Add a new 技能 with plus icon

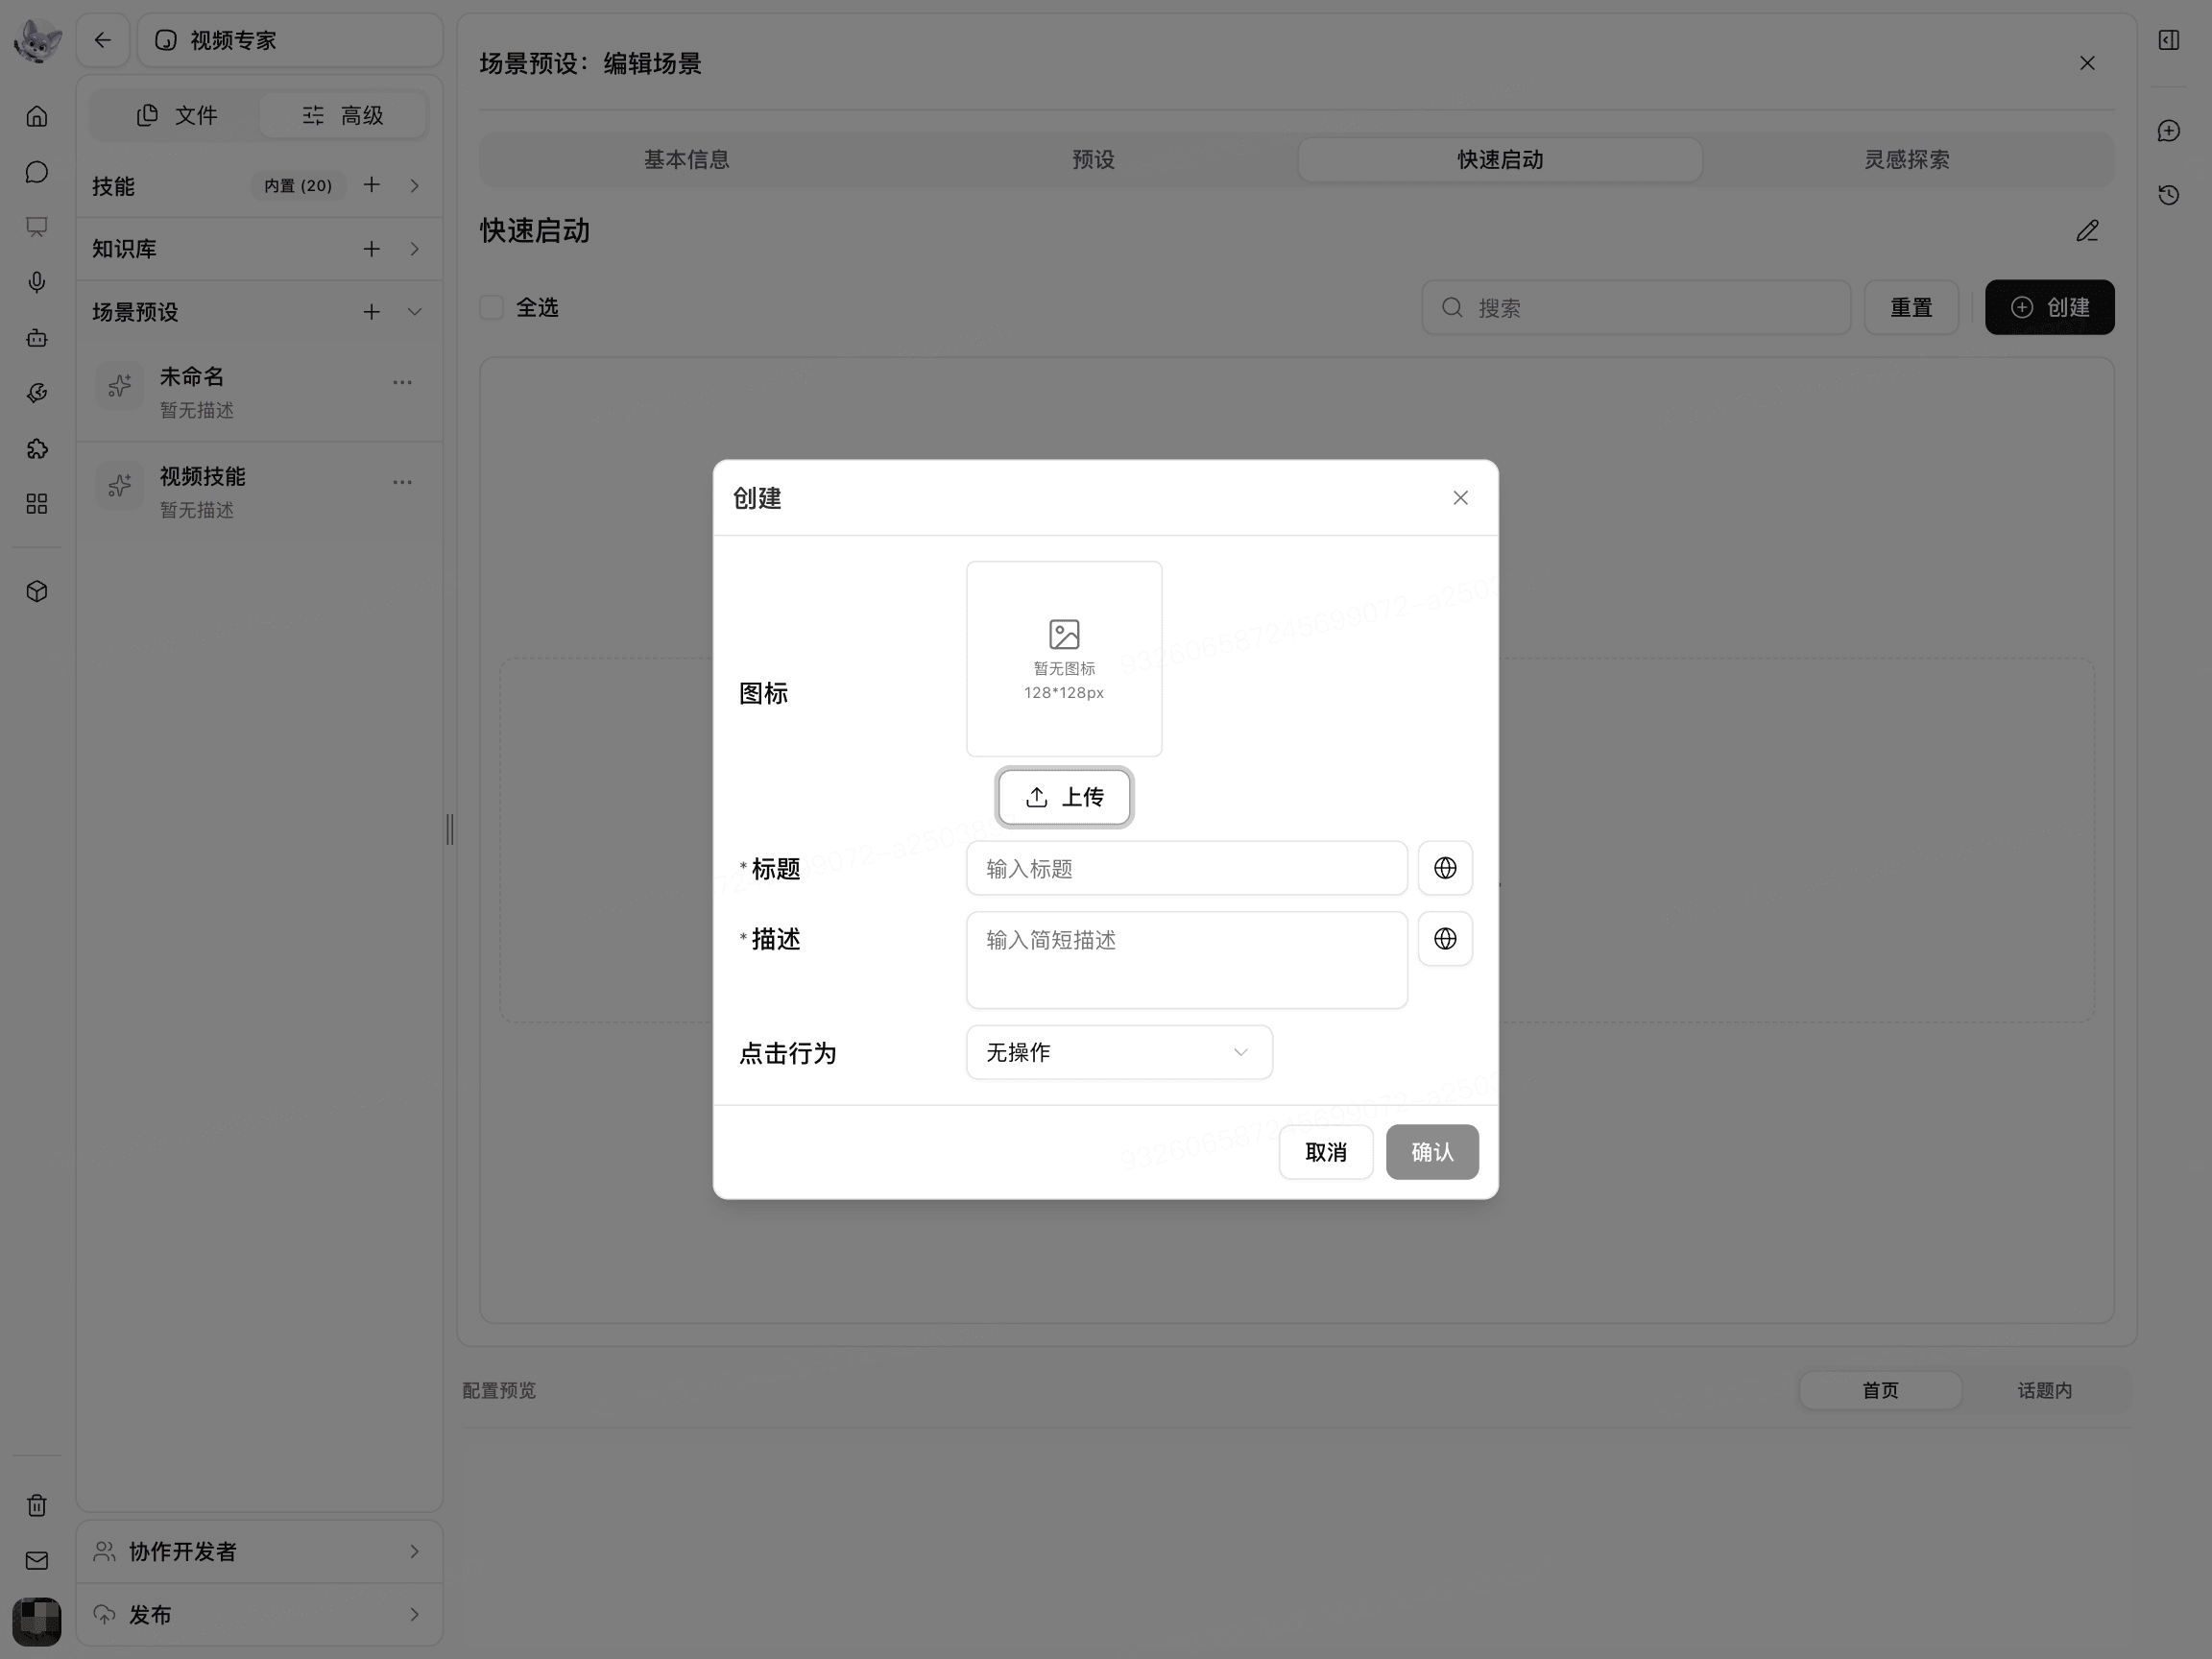(x=371, y=185)
